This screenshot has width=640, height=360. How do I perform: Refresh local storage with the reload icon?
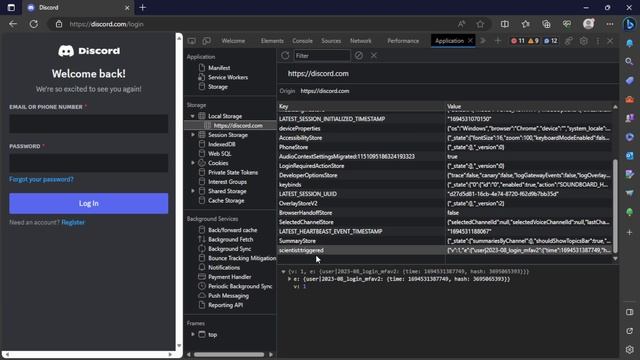(285, 56)
